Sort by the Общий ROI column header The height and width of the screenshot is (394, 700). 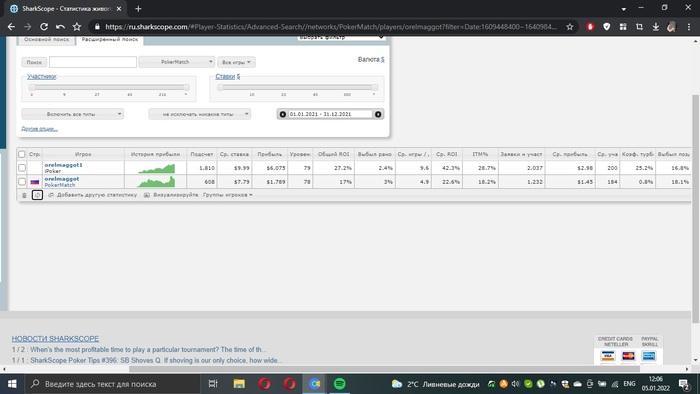pyautogui.click(x=333, y=154)
